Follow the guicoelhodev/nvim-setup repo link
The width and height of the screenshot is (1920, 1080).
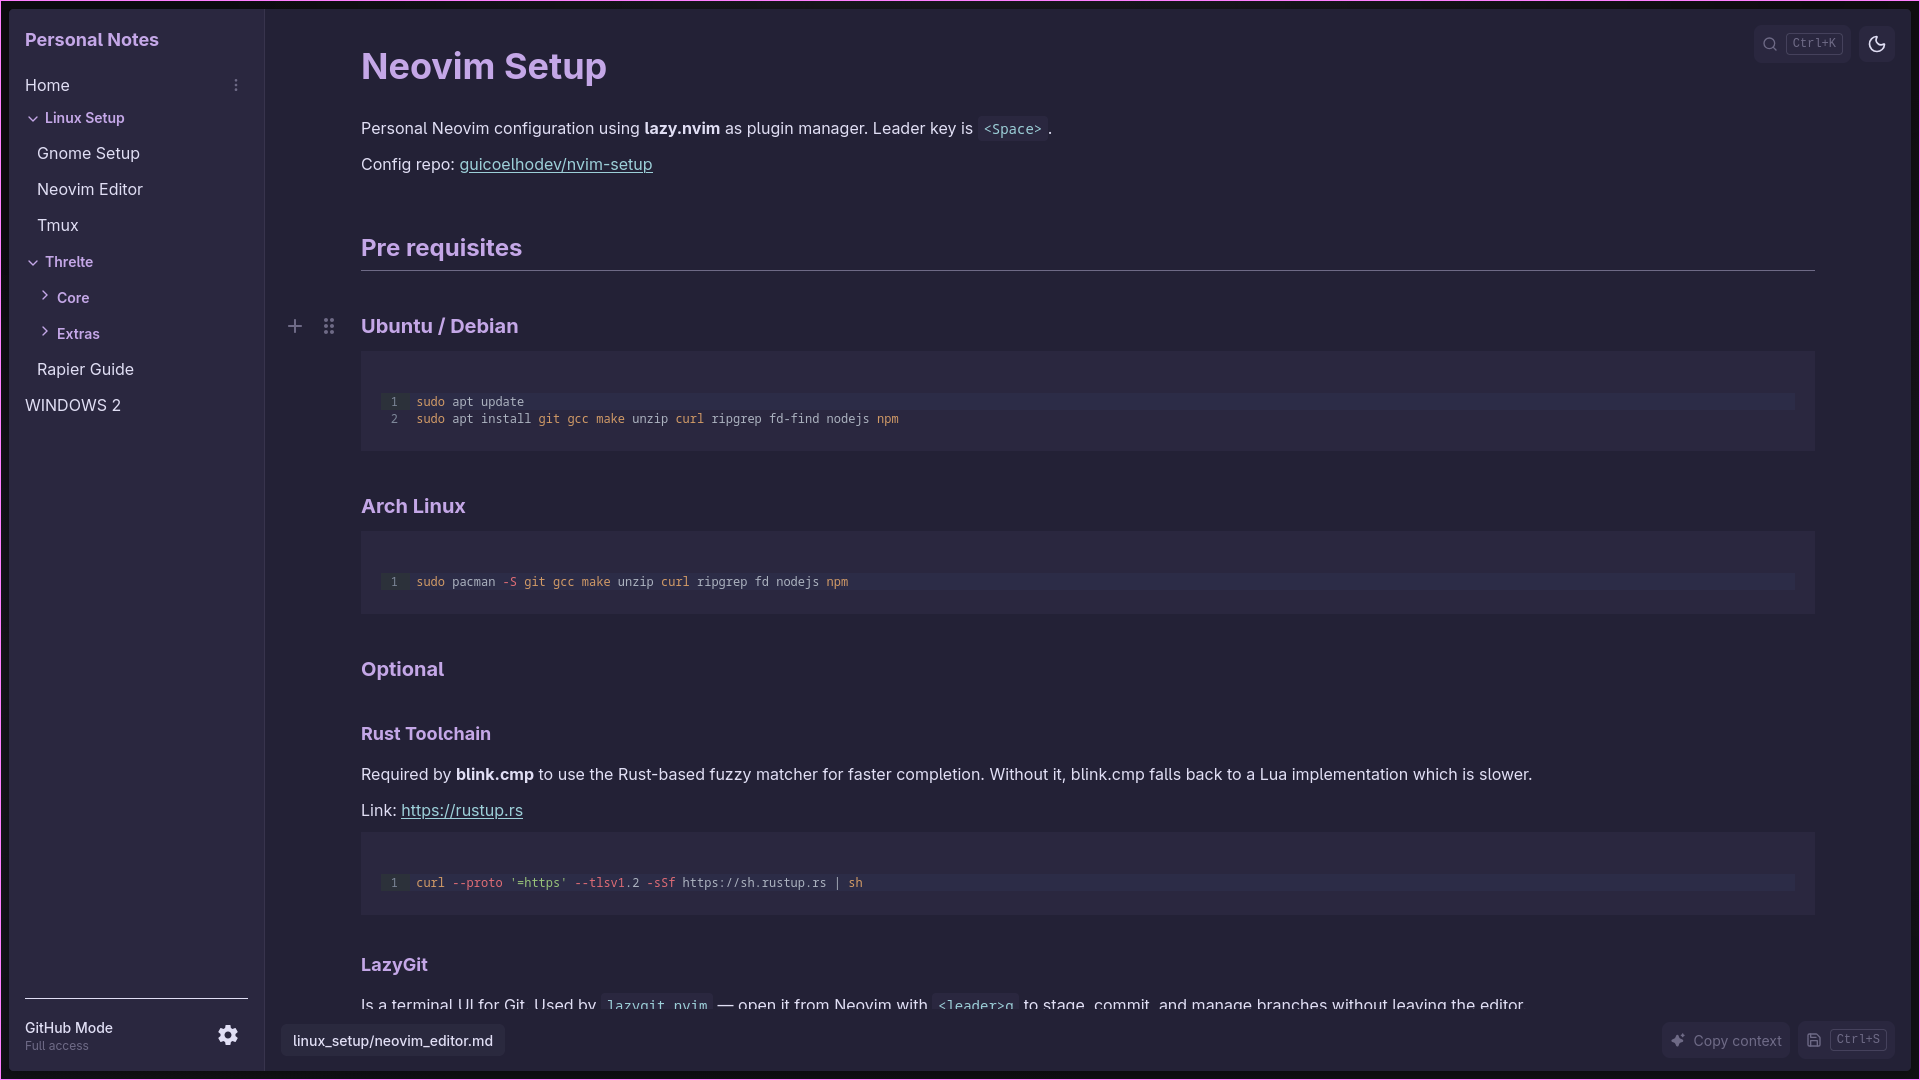pyautogui.click(x=556, y=164)
